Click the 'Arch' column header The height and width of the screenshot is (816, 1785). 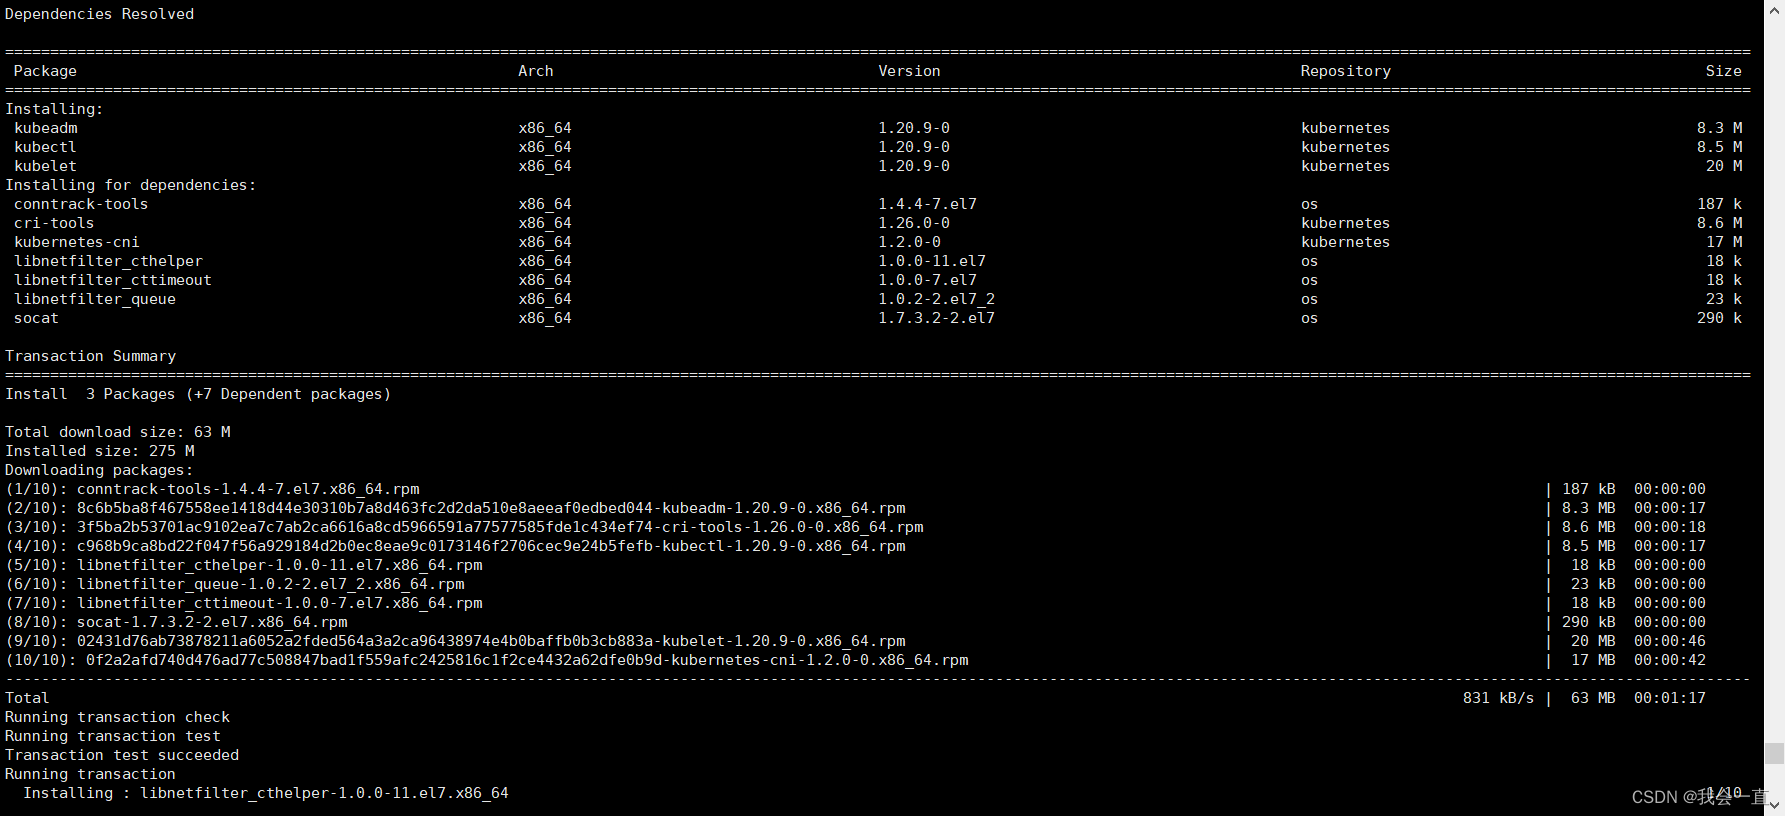[x=536, y=71]
